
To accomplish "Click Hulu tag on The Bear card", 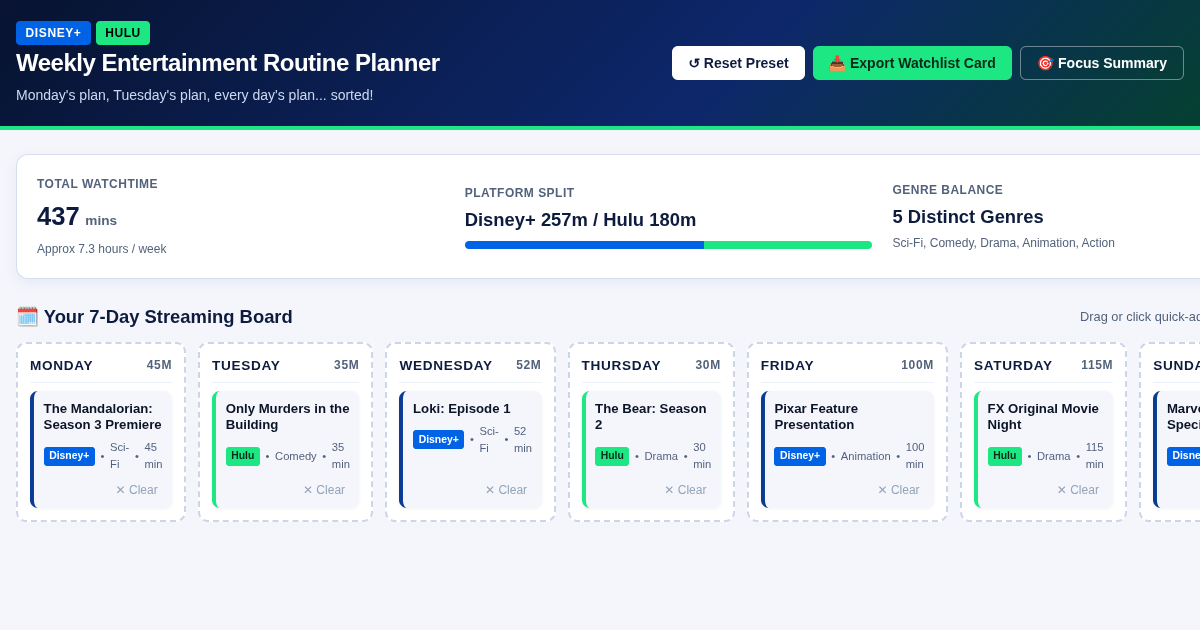I will click(612, 456).
